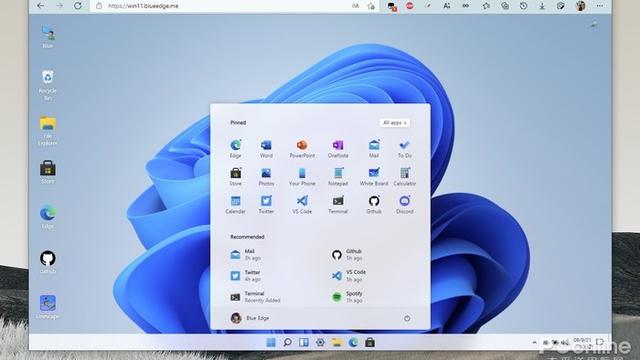
Task: Open Microsoft Store from the taskbar
Action: (x=370, y=342)
